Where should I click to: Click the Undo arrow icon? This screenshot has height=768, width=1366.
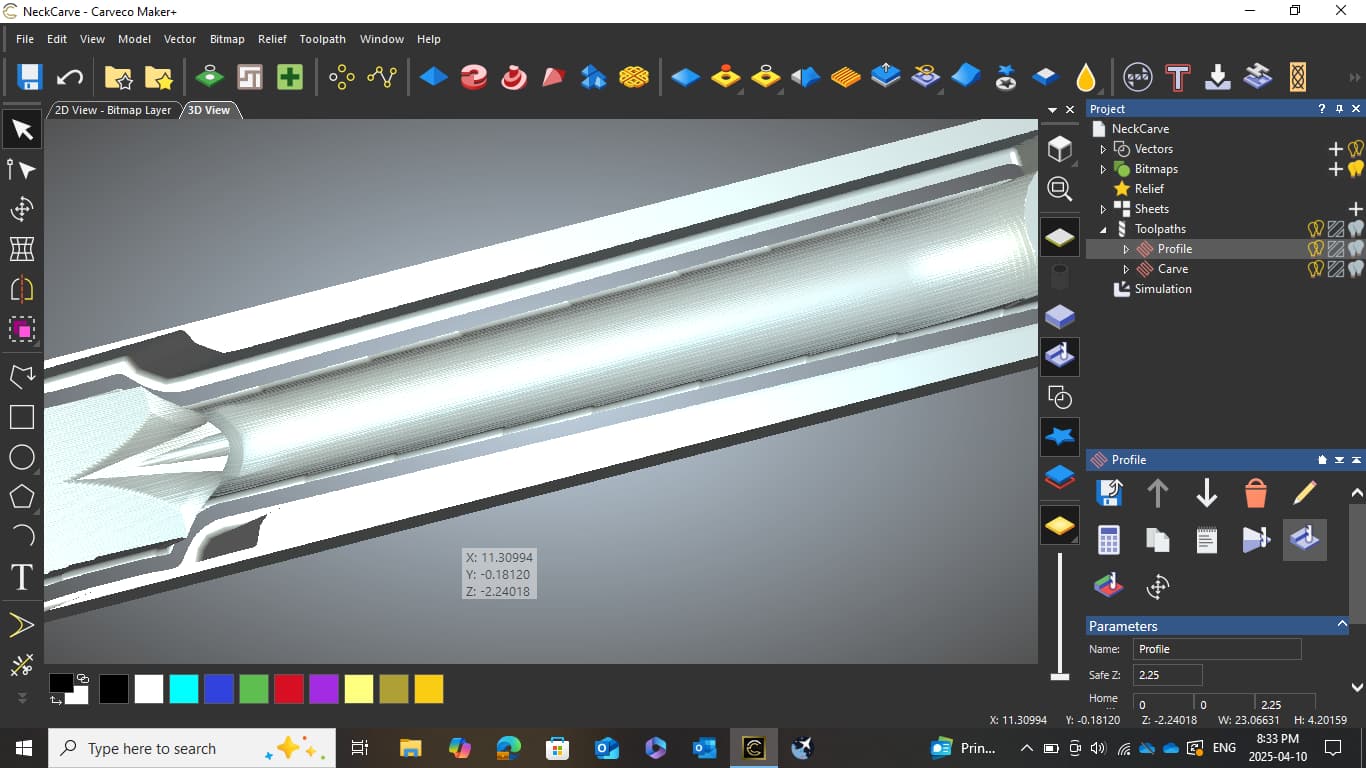[x=69, y=77]
